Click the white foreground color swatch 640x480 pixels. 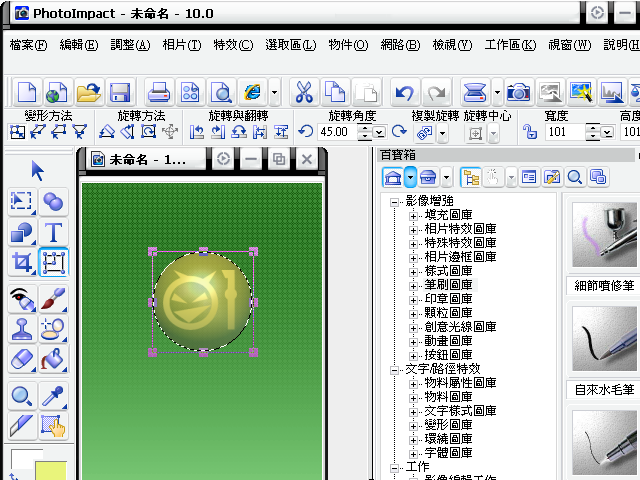[x=23, y=458]
